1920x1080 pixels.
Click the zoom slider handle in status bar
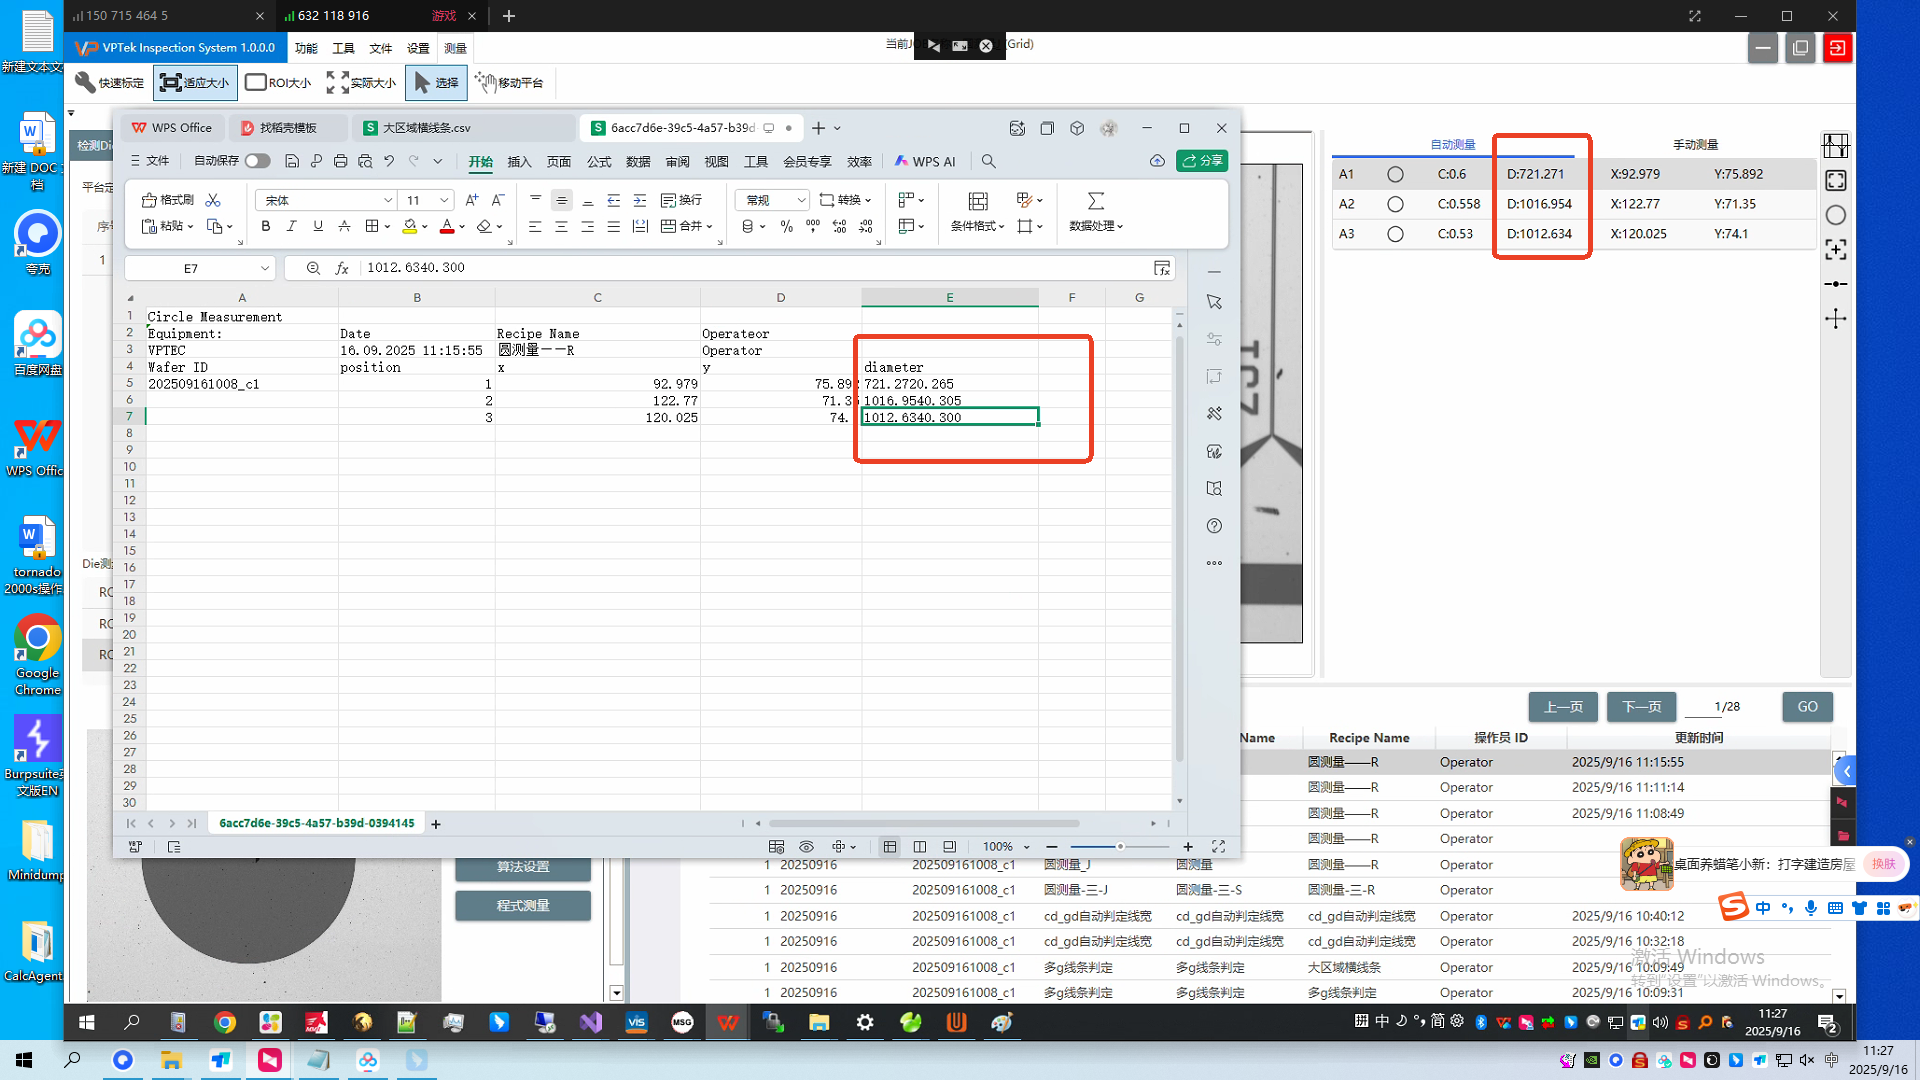pos(1120,847)
